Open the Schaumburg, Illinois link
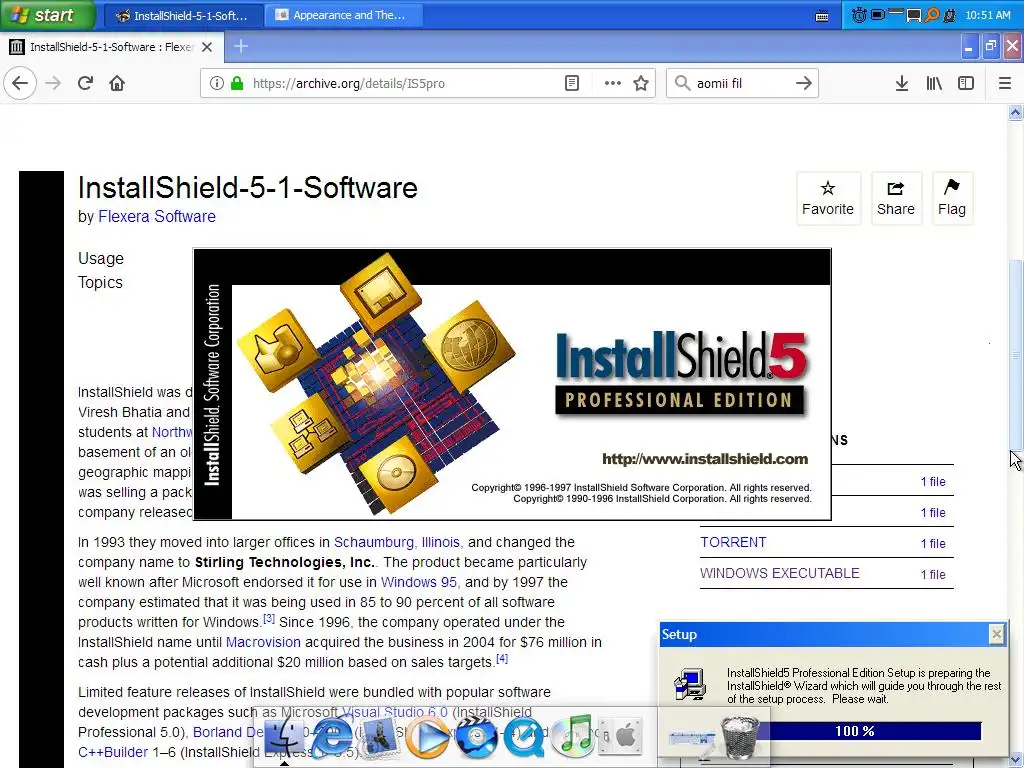Screen dimensions: 1024x768 pyautogui.click(x=398, y=542)
